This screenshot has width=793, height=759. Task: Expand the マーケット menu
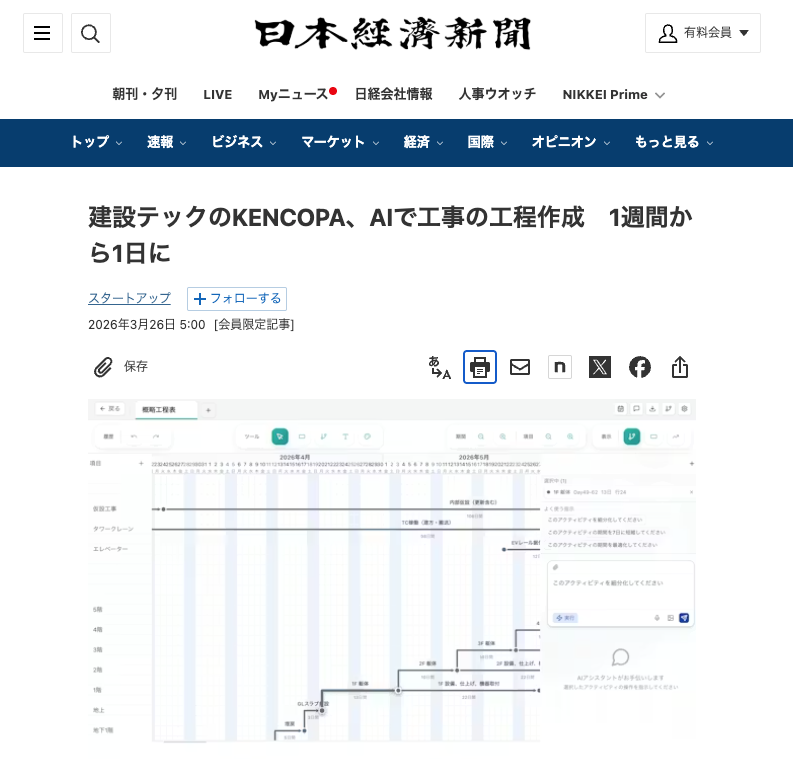[x=340, y=142]
